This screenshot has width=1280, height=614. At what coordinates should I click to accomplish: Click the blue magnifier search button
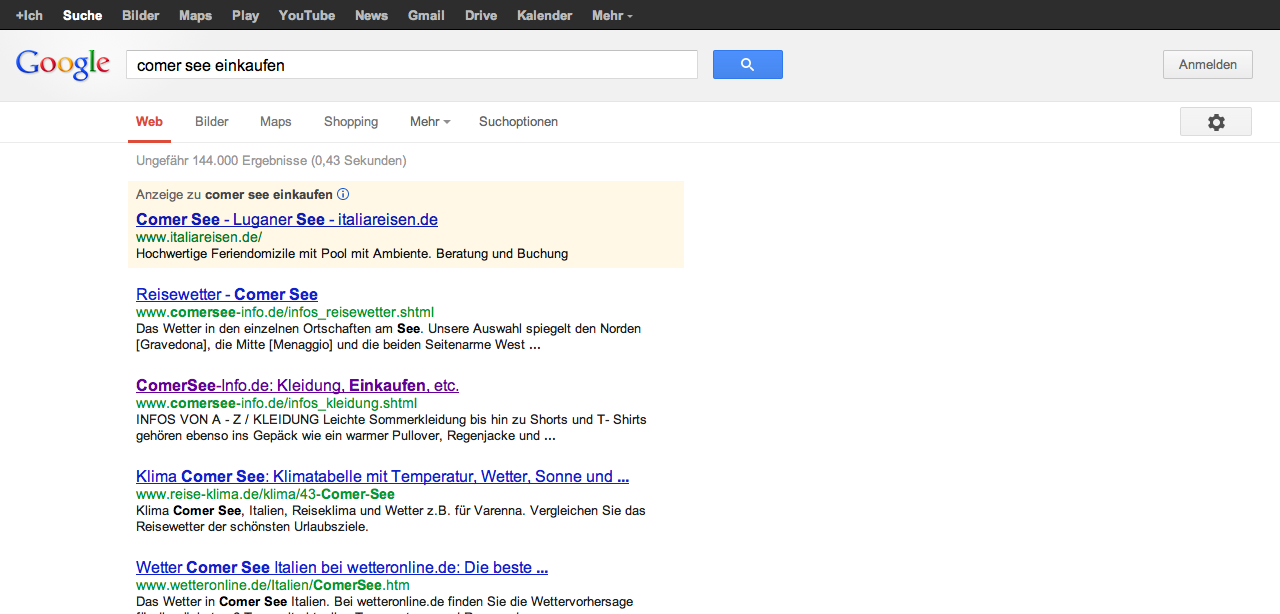click(747, 65)
